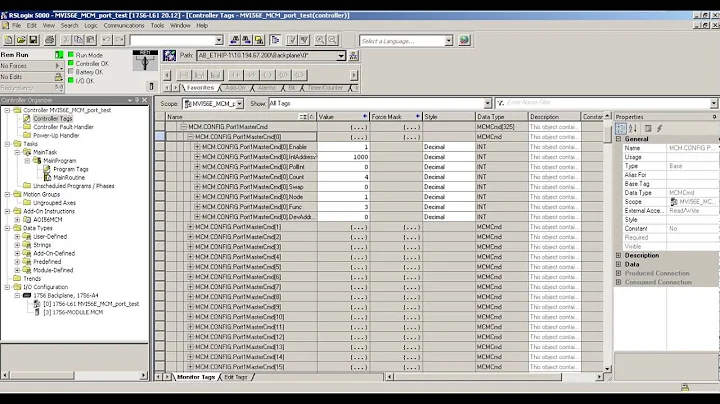Open the Tools menu
The height and width of the screenshot is (404, 720).
[157, 26]
